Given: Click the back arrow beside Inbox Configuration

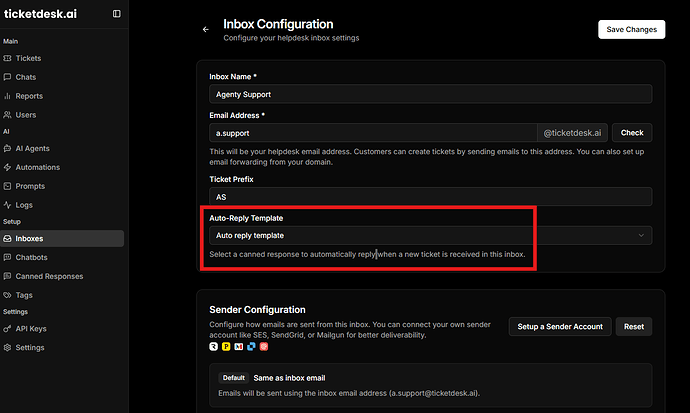Looking at the screenshot, I should [206, 30].
